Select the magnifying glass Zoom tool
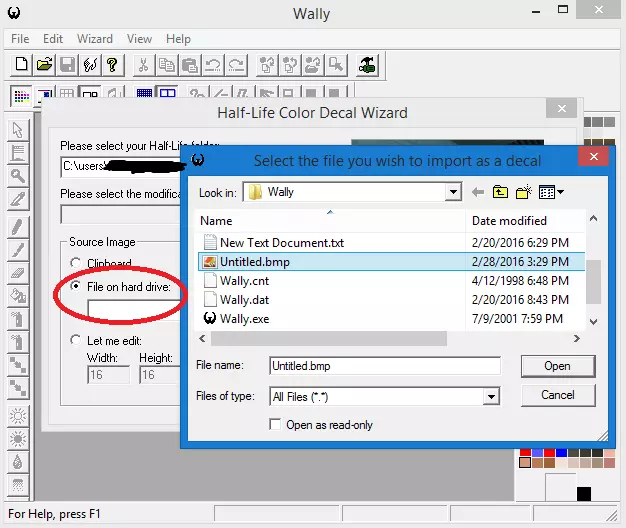Image resolution: width=626 pixels, height=528 pixels. 18,176
